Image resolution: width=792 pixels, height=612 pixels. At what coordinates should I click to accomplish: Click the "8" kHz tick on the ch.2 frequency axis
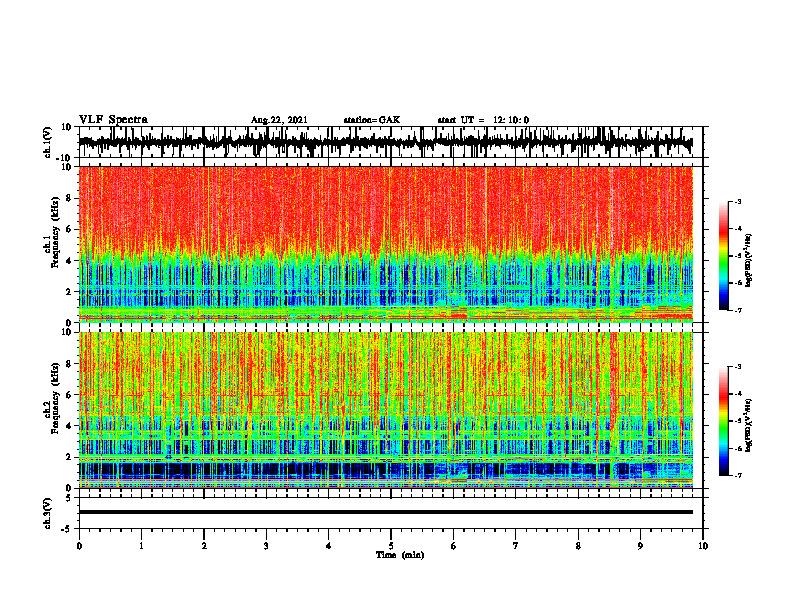[x=70, y=364]
